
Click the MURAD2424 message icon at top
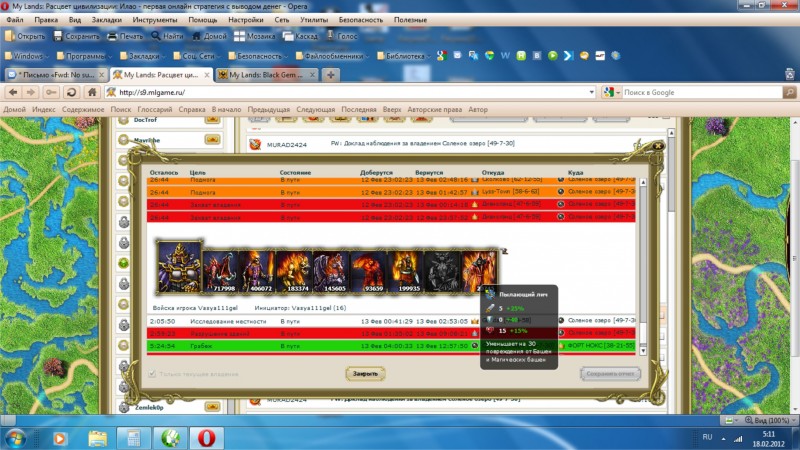tap(255, 144)
